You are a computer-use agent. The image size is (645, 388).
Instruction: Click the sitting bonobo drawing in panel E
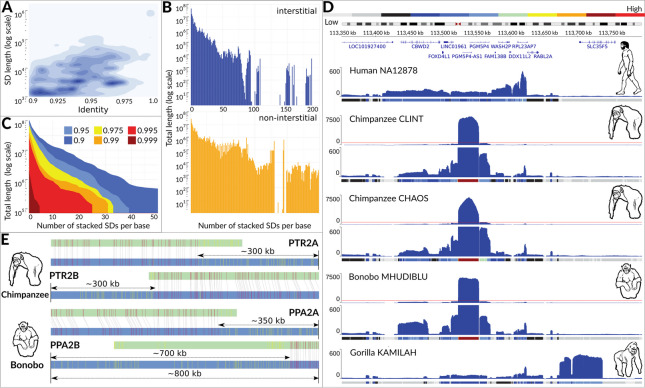pos(26,340)
